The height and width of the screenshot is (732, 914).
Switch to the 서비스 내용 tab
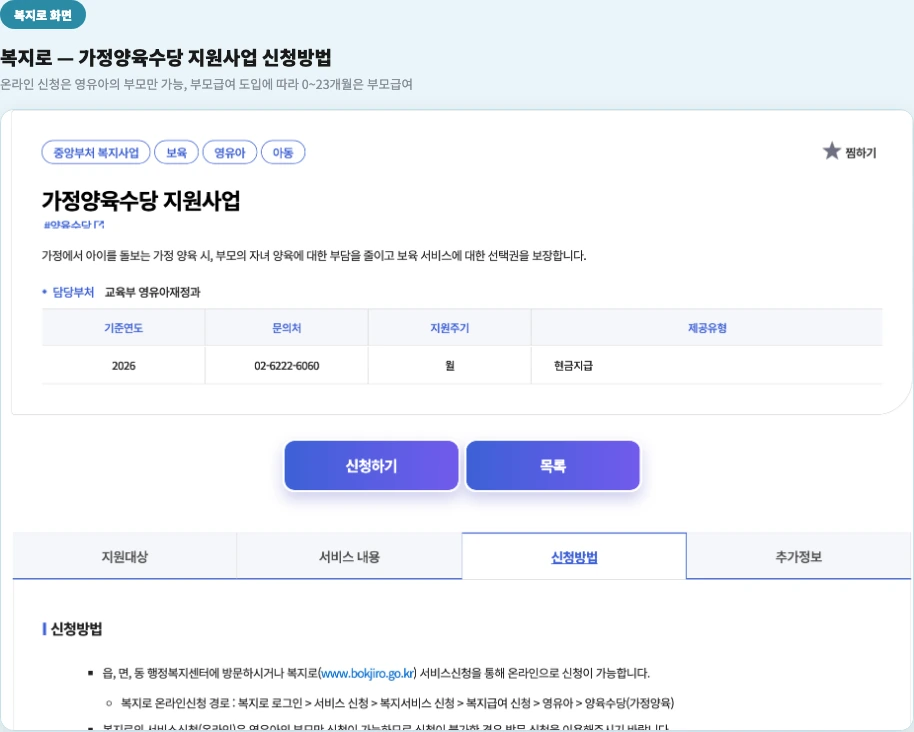349,556
